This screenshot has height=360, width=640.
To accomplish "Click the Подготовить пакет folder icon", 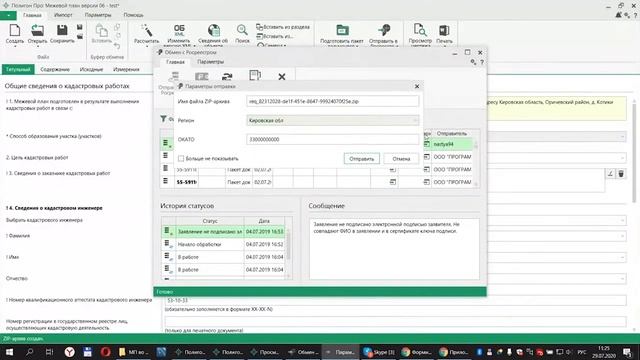I will pyautogui.click(x=342, y=31).
